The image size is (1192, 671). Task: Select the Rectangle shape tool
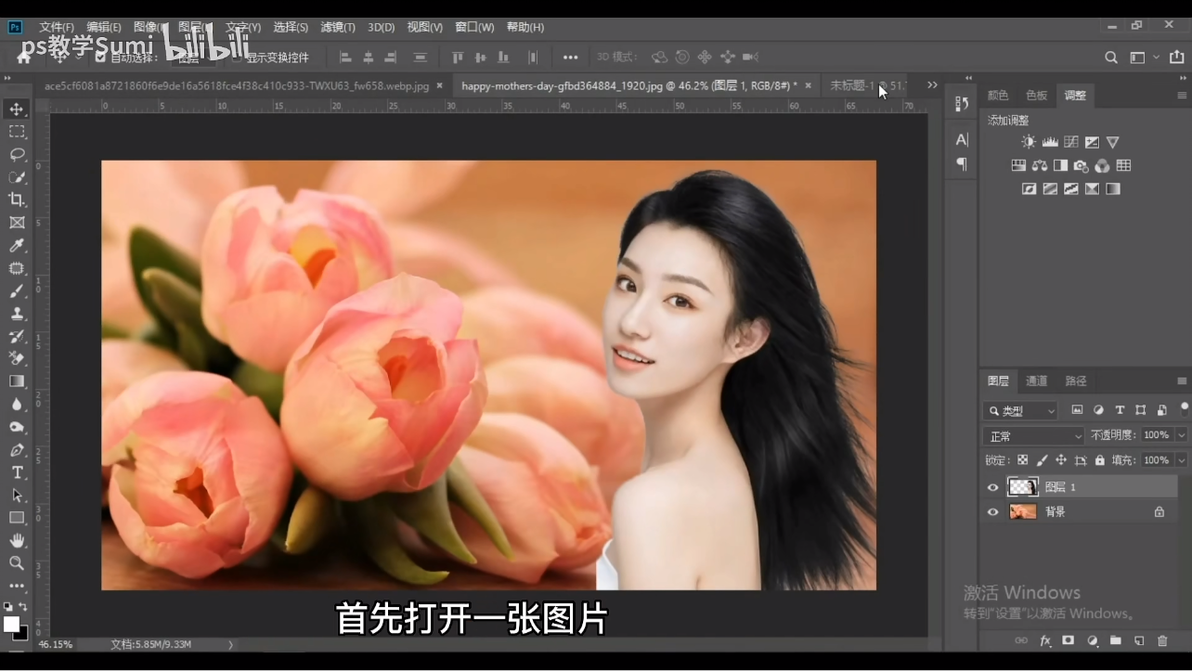tap(17, 517)
